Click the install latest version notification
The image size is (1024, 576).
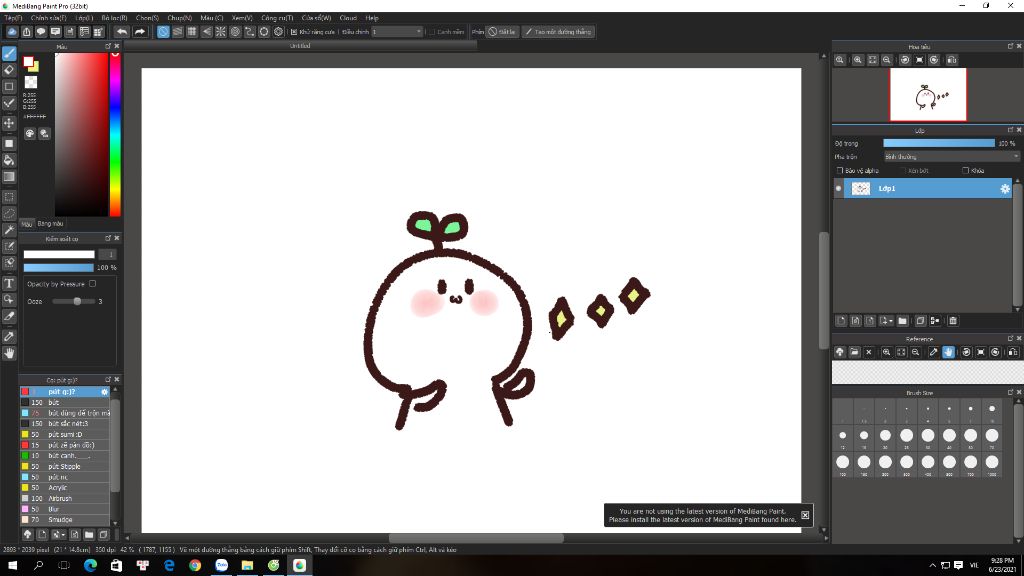tap(702, 516)
